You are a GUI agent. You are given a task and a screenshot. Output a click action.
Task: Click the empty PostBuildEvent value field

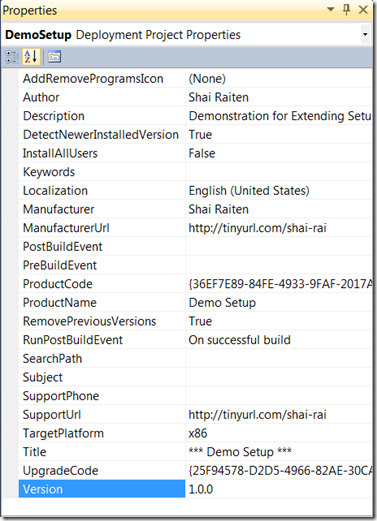279,247
